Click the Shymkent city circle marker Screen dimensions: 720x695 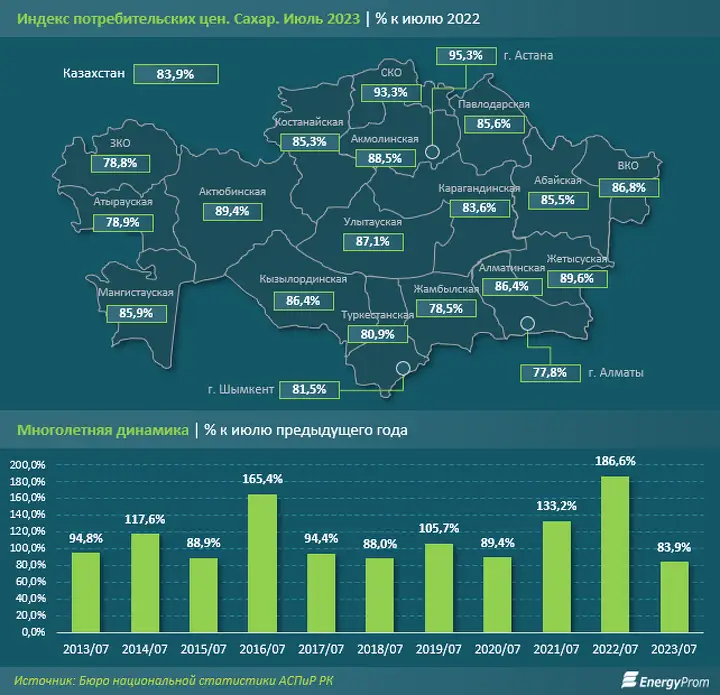tap(403, 368)
